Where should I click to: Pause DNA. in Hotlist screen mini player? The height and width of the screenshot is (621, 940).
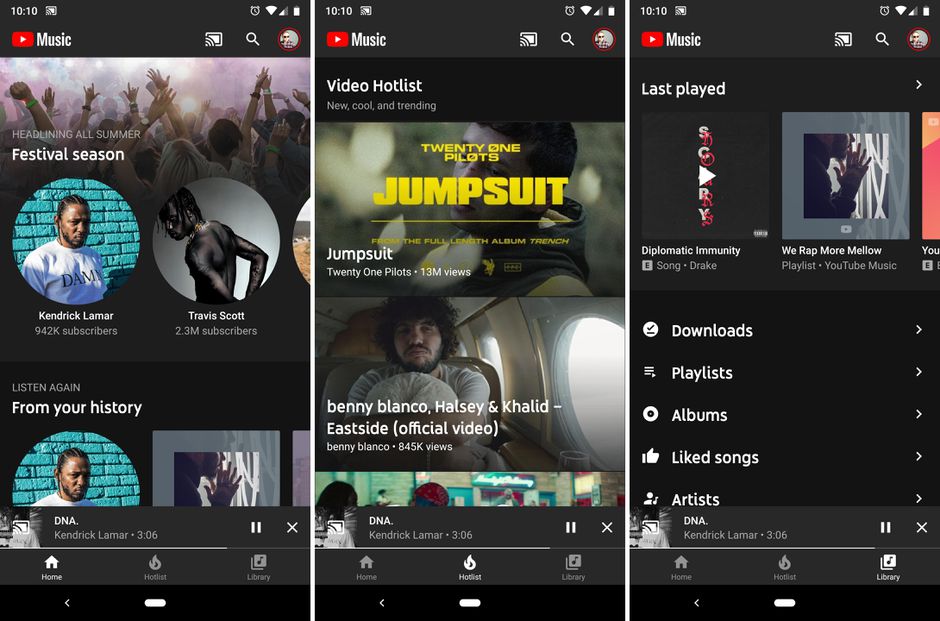[x=571, y=527]
